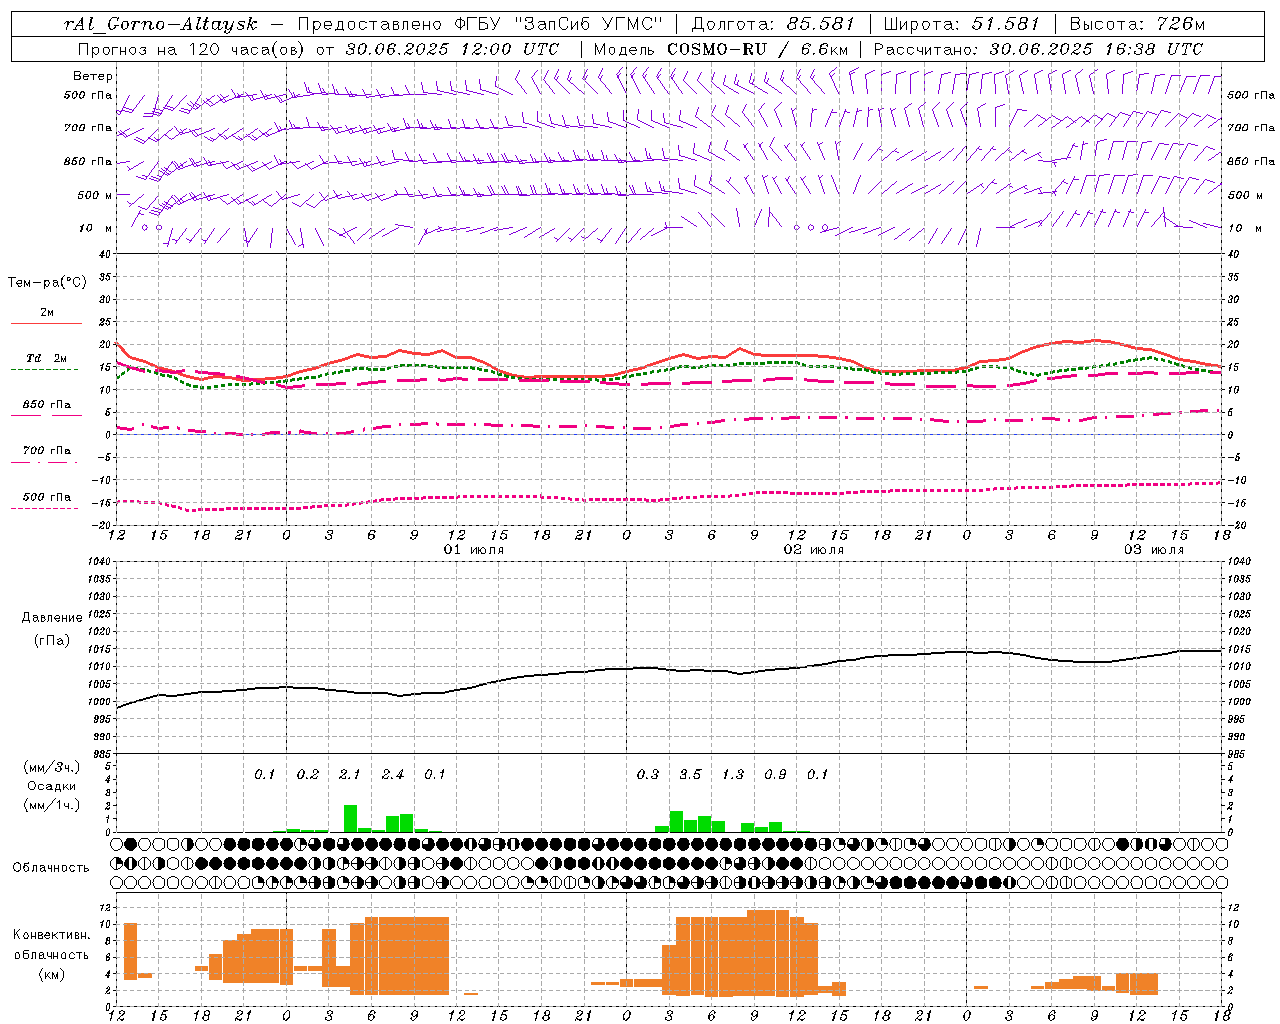
Task: Click the elevation text 'Высота: 726м'
Action: point(1137,24)
